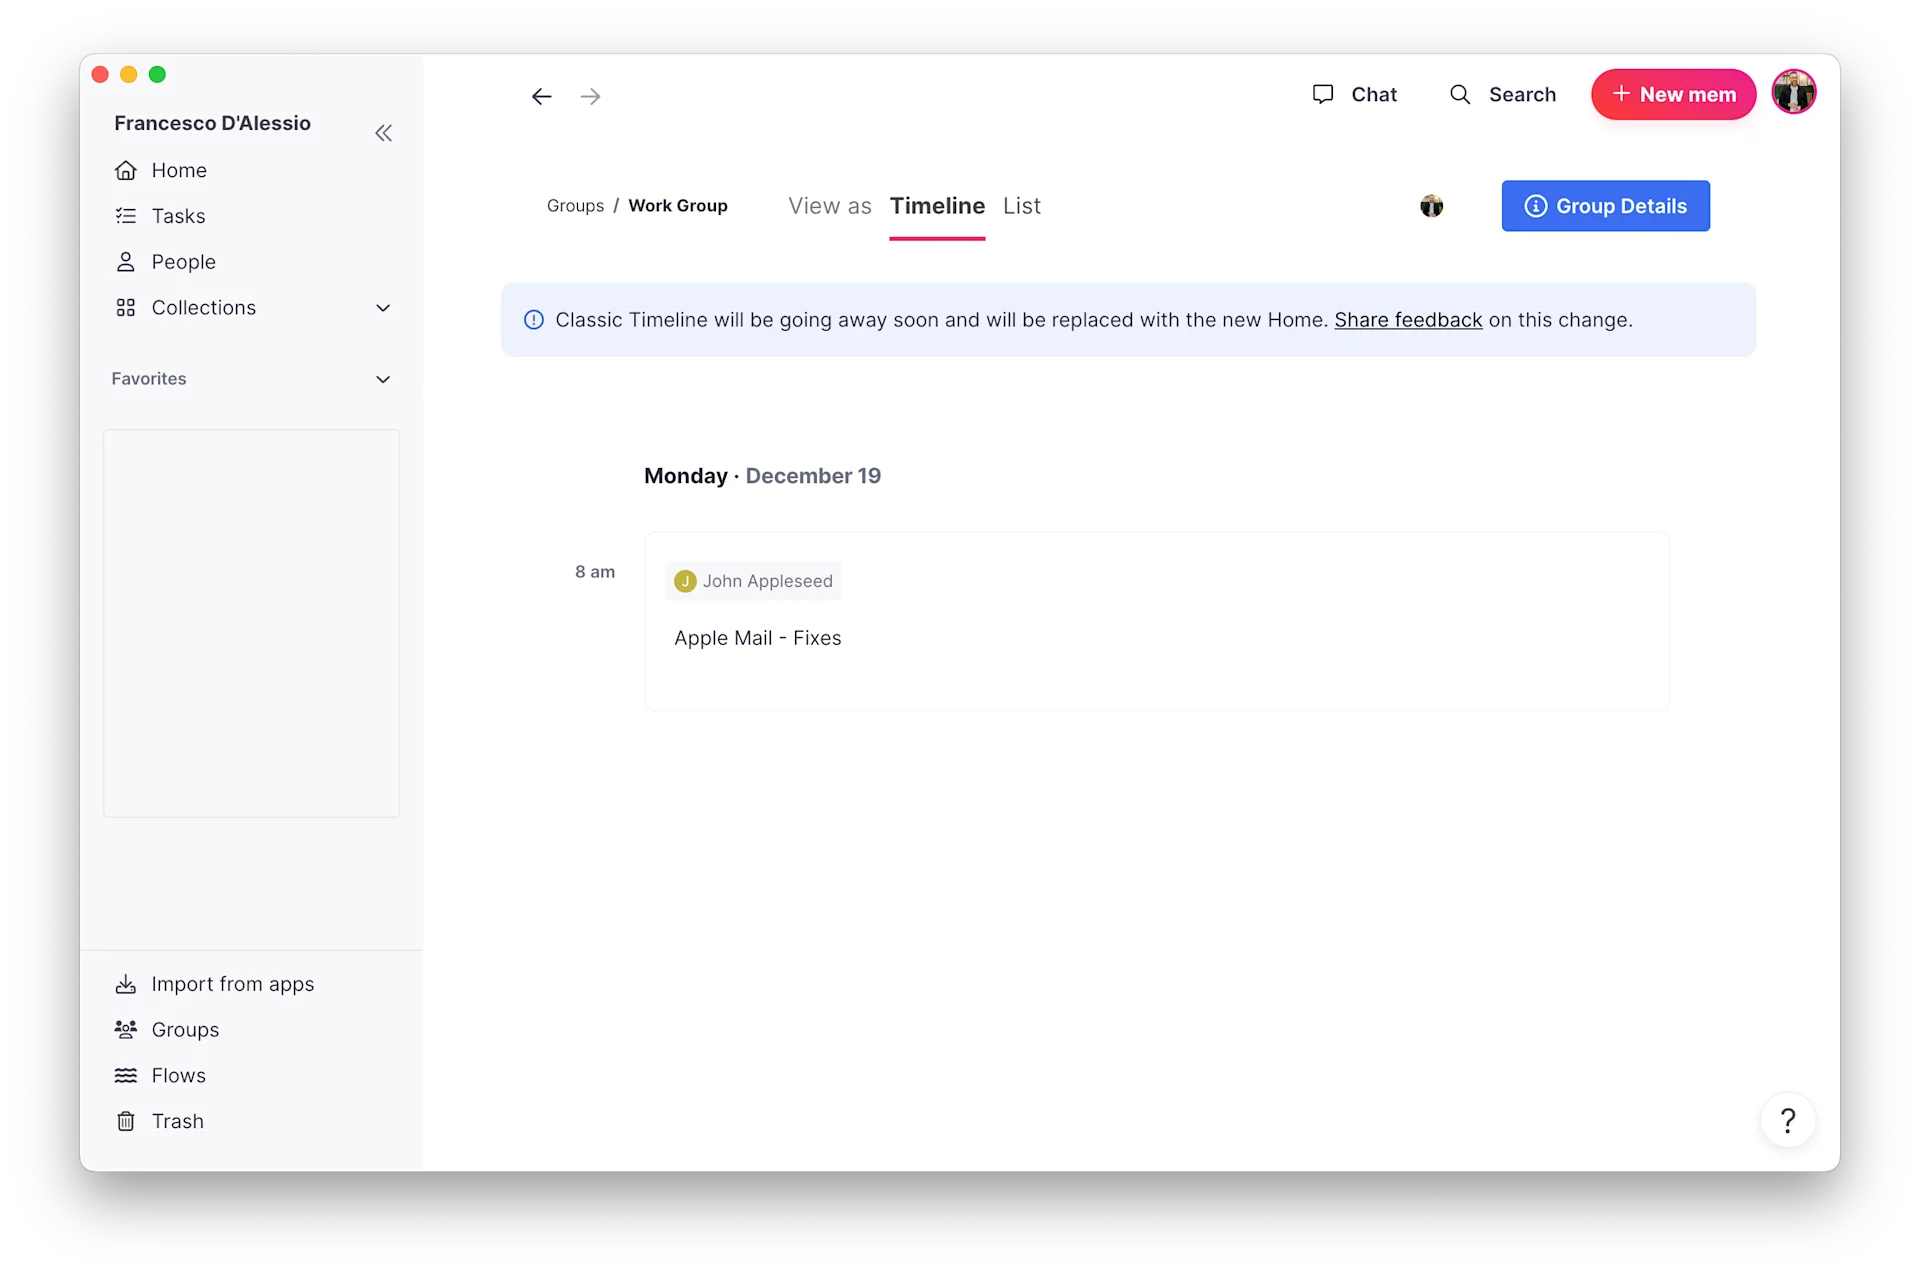The image size is (1920, 1277).
Task: Navigate forward with the right arrow
Action: coord(590,96)
